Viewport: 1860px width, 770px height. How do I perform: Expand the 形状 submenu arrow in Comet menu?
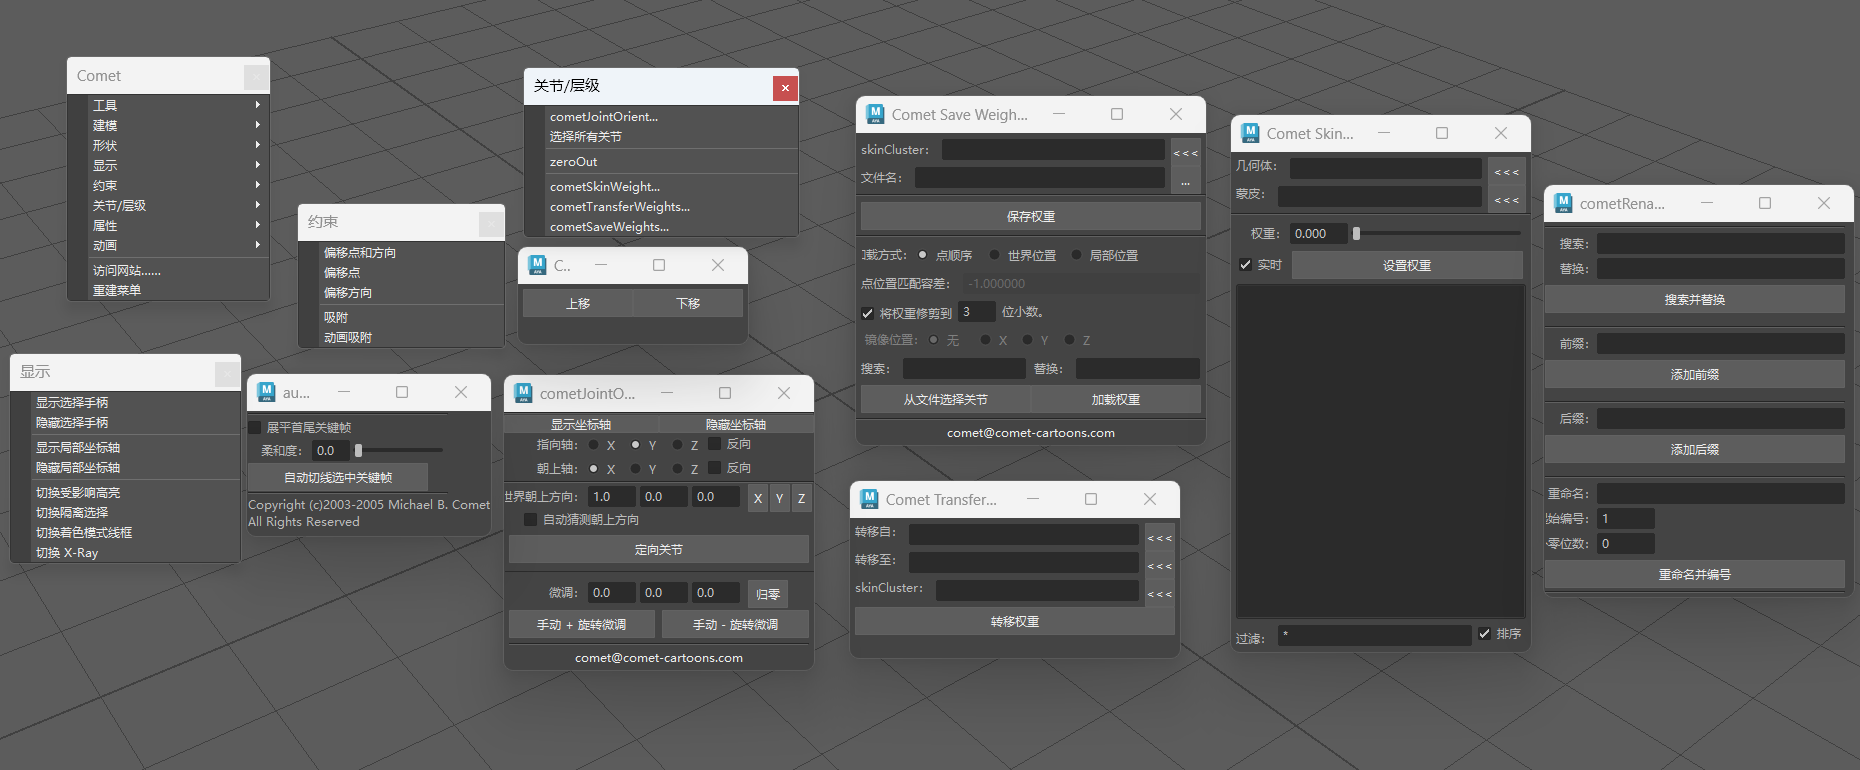(x=257, y=145)
